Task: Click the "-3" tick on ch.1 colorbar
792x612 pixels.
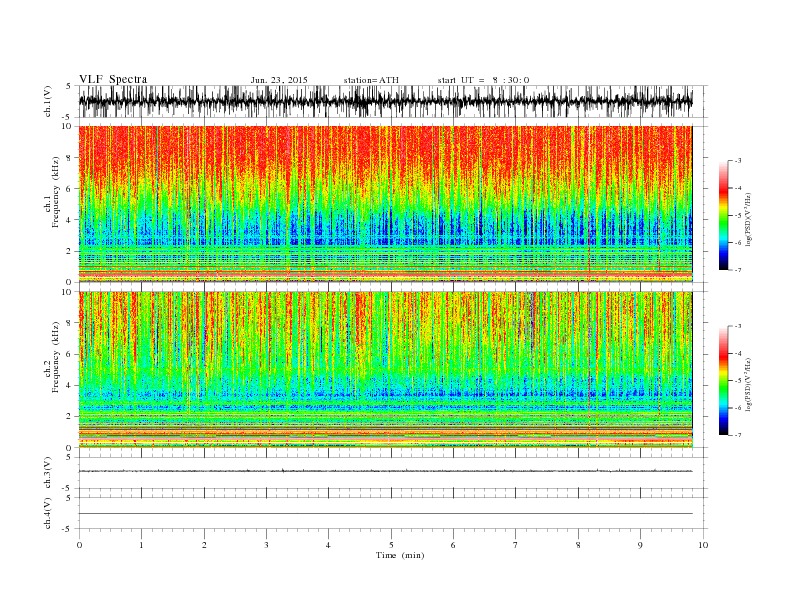Action: (738, 161)
